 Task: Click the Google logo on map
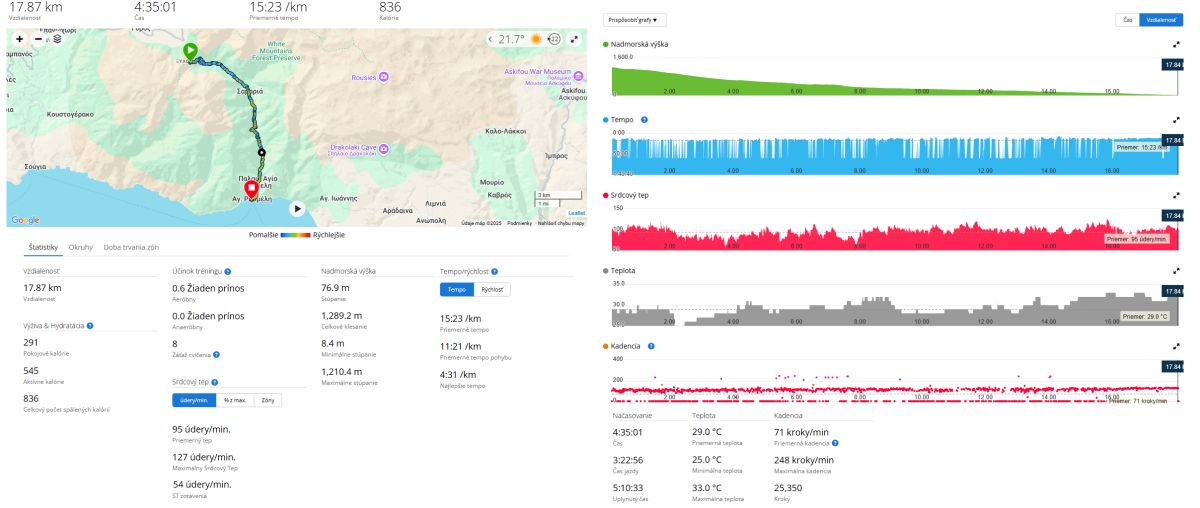coord(24,219)
